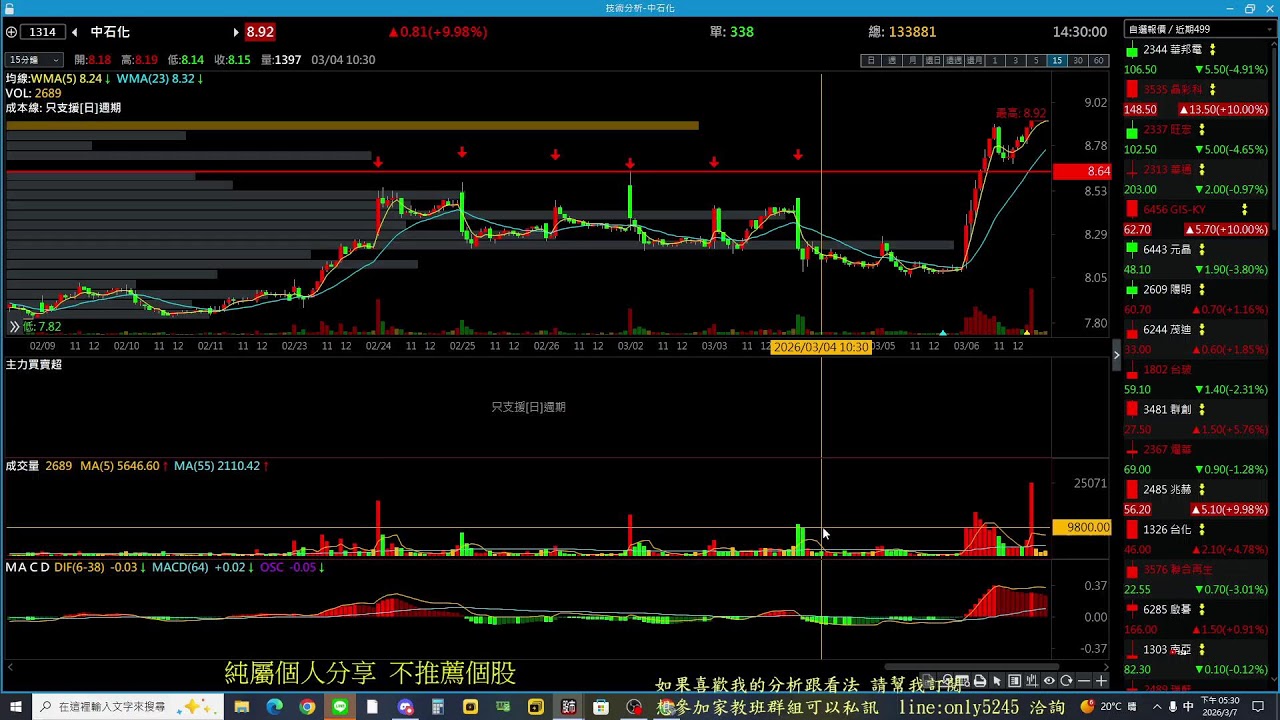The height and width of the screenshot is (720, 1280).
Task: Select 6456 GIS-KY in watchlist
Action: pyautogui.click(x=1198, y=219)
